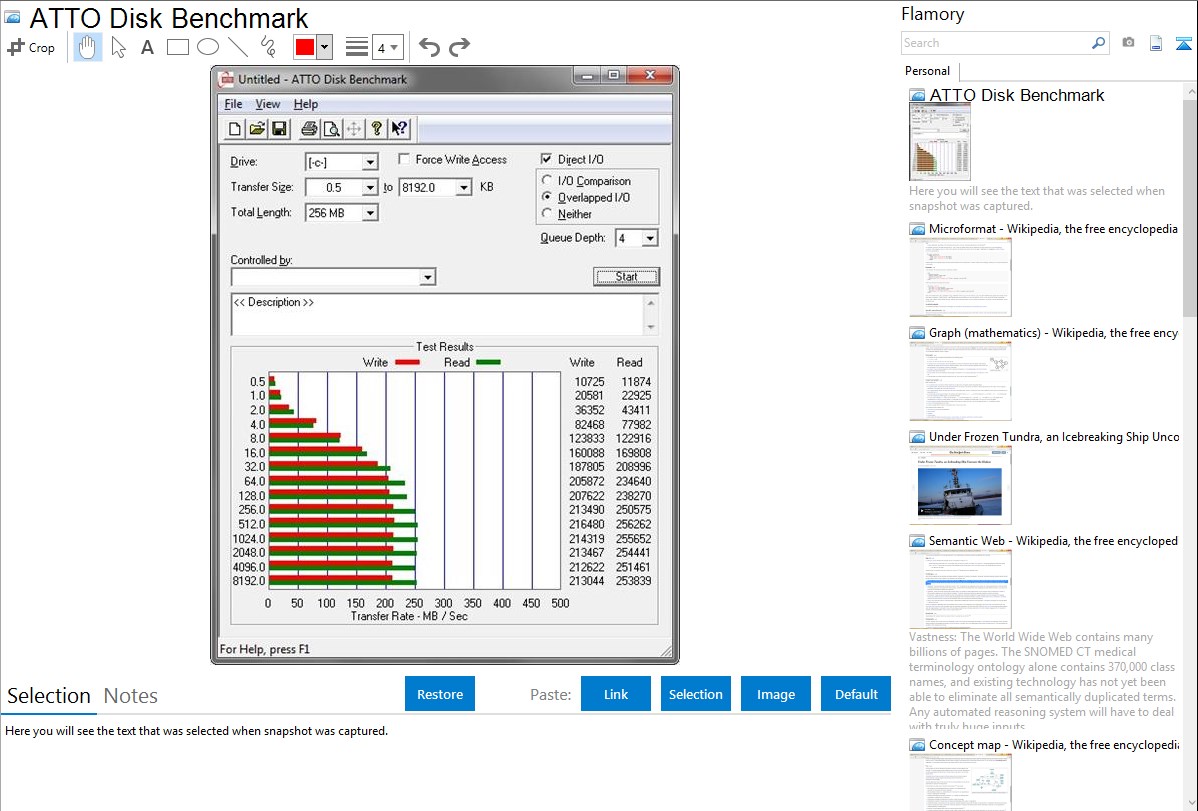Activate the hand pan tool
Screen dimensions: 1198x811
[87, 47]
